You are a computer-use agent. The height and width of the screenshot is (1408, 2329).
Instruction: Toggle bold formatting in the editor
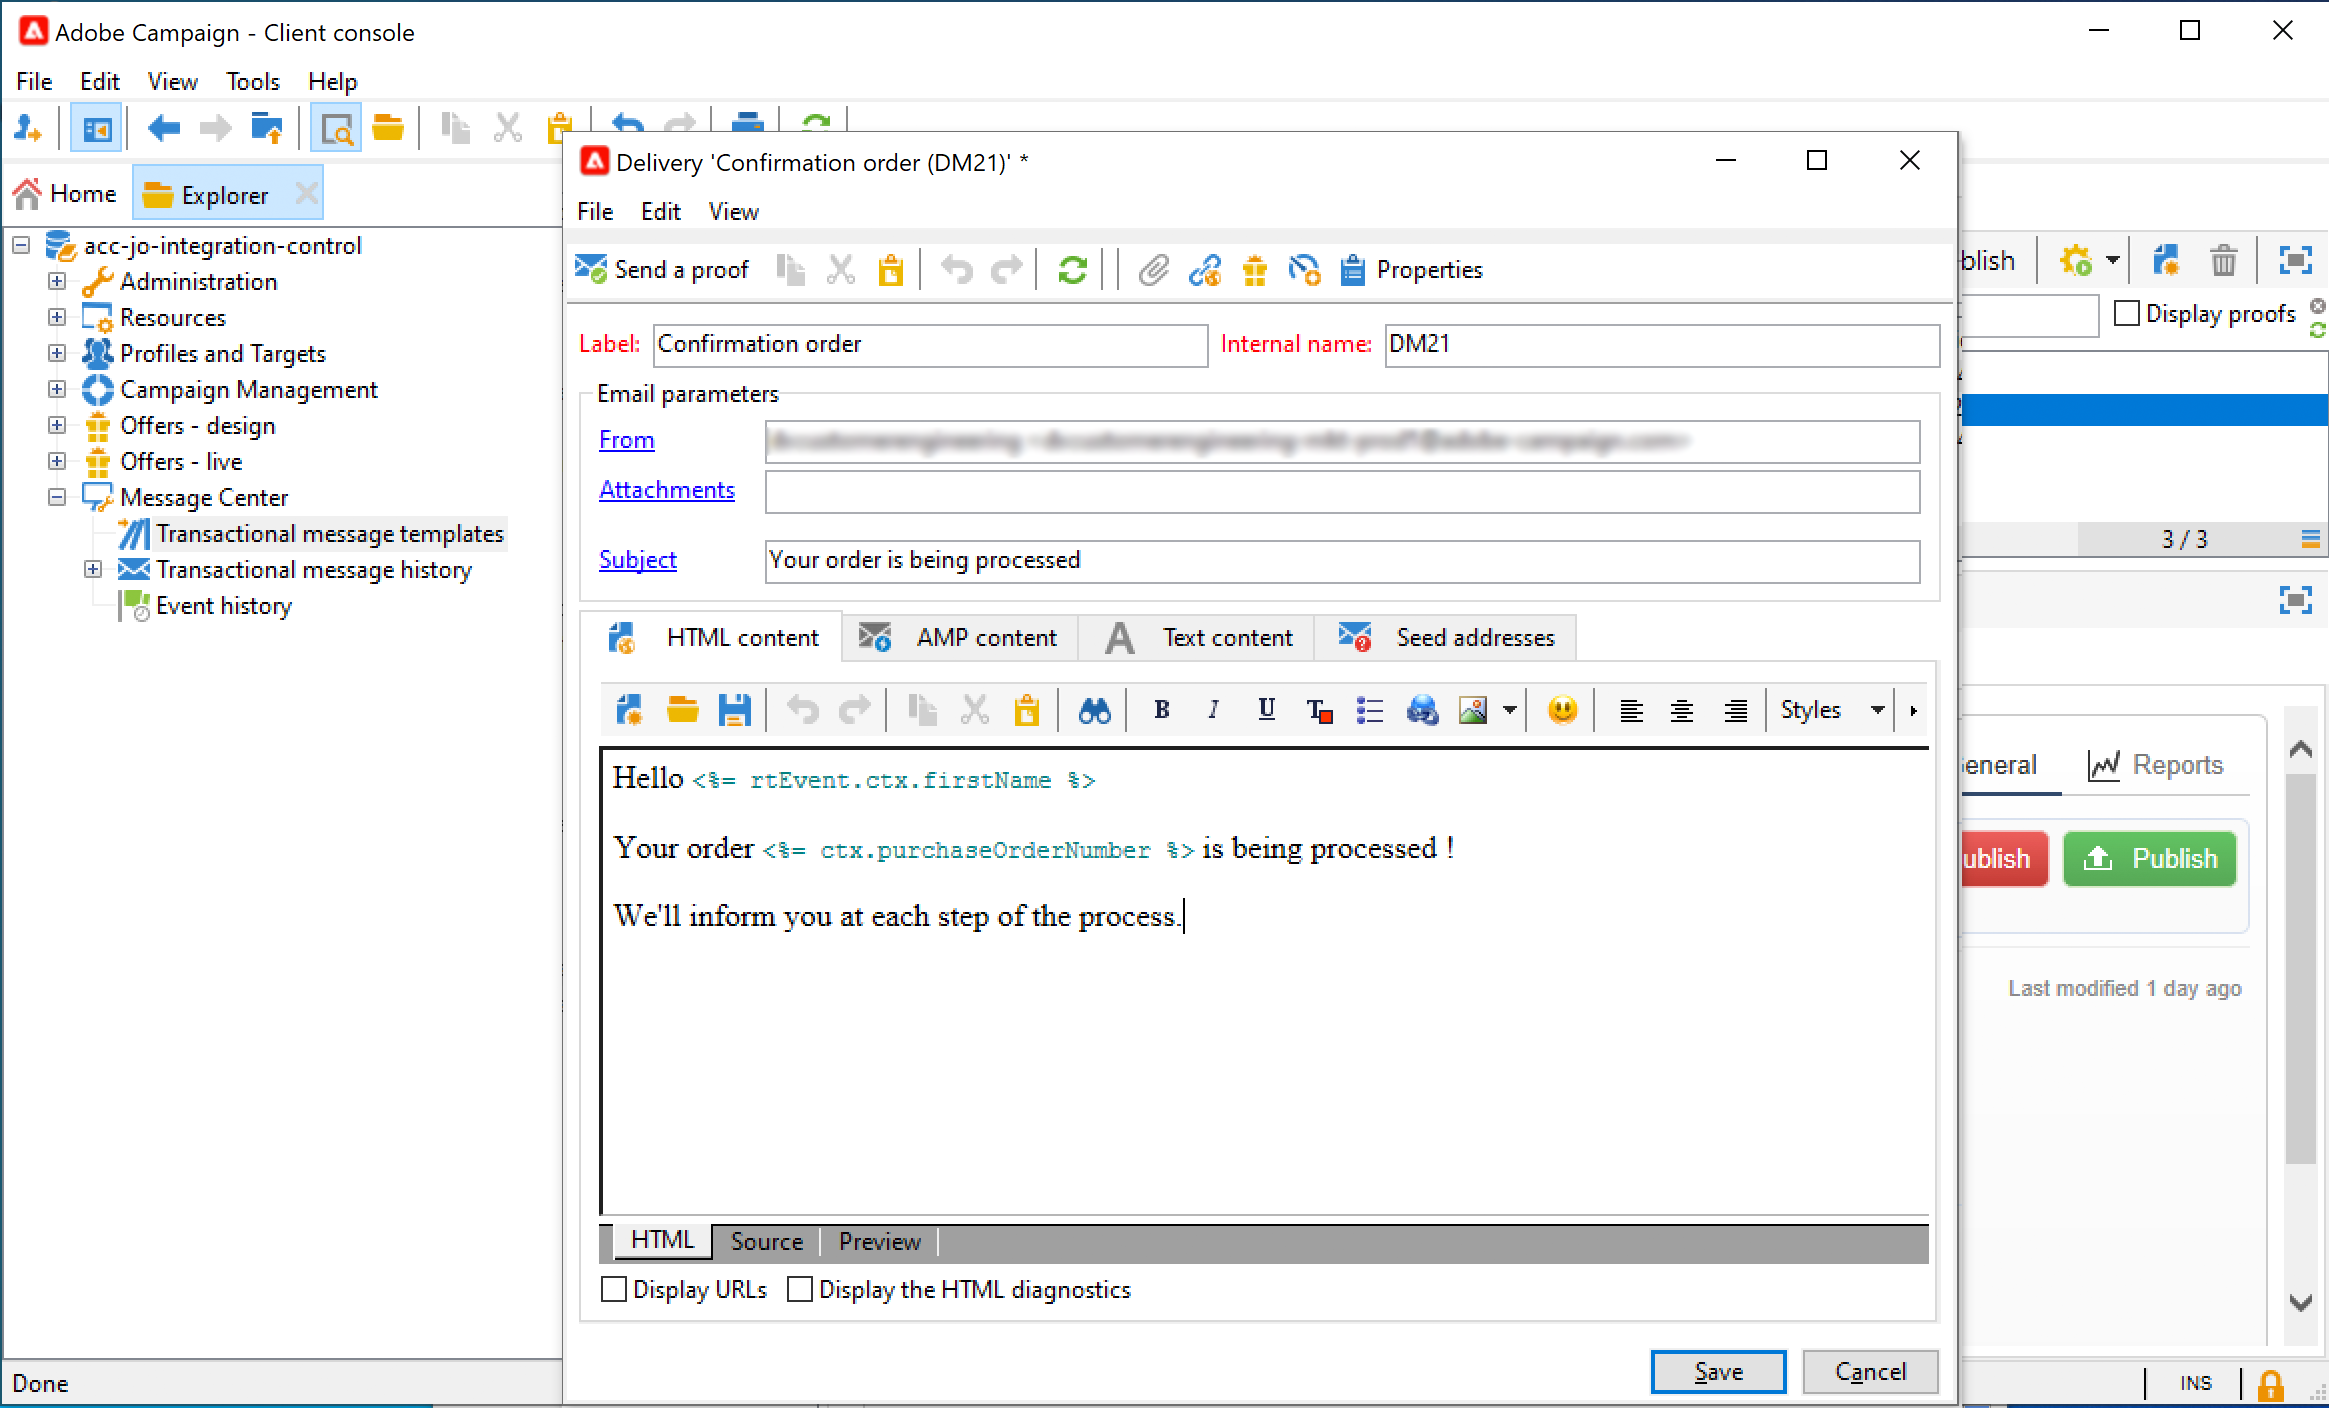click(1161, 710)
